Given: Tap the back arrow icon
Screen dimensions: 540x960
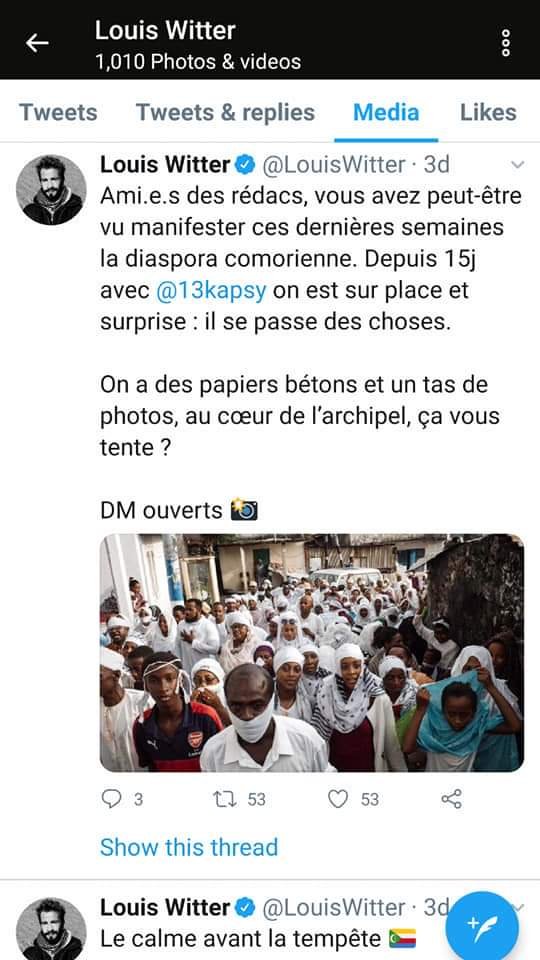Looking at the screenshot, I should (37, 43).
